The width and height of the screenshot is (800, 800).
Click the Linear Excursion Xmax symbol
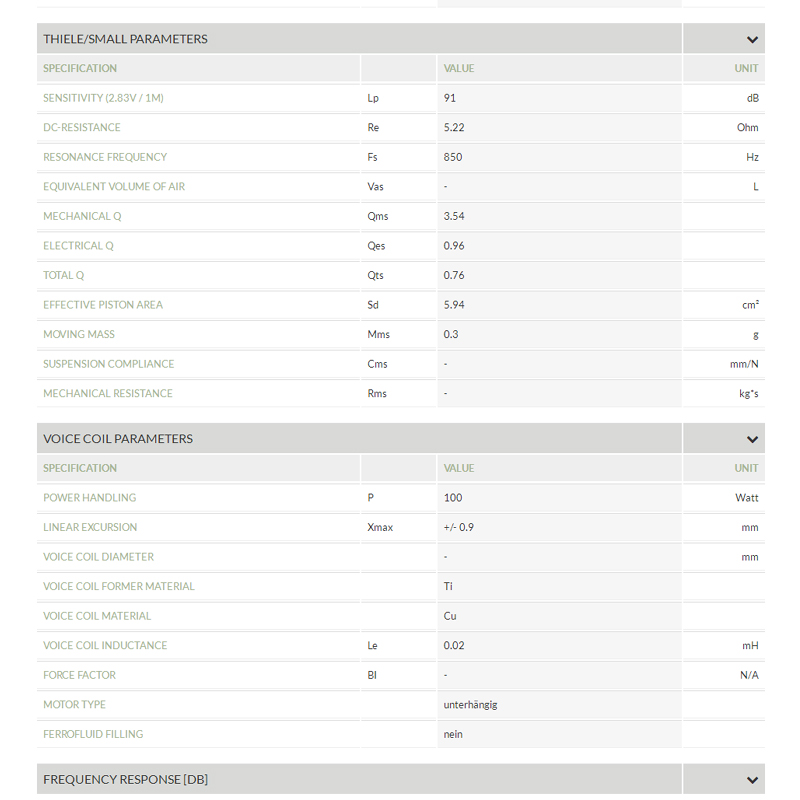(380, 527)
